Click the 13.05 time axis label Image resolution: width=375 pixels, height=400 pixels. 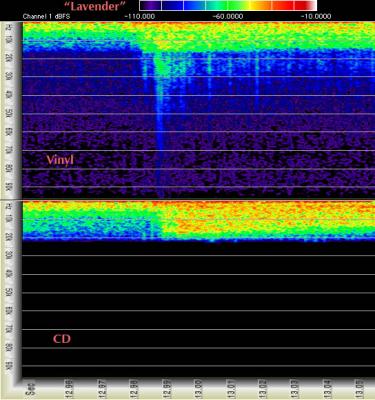click(360, 388)
